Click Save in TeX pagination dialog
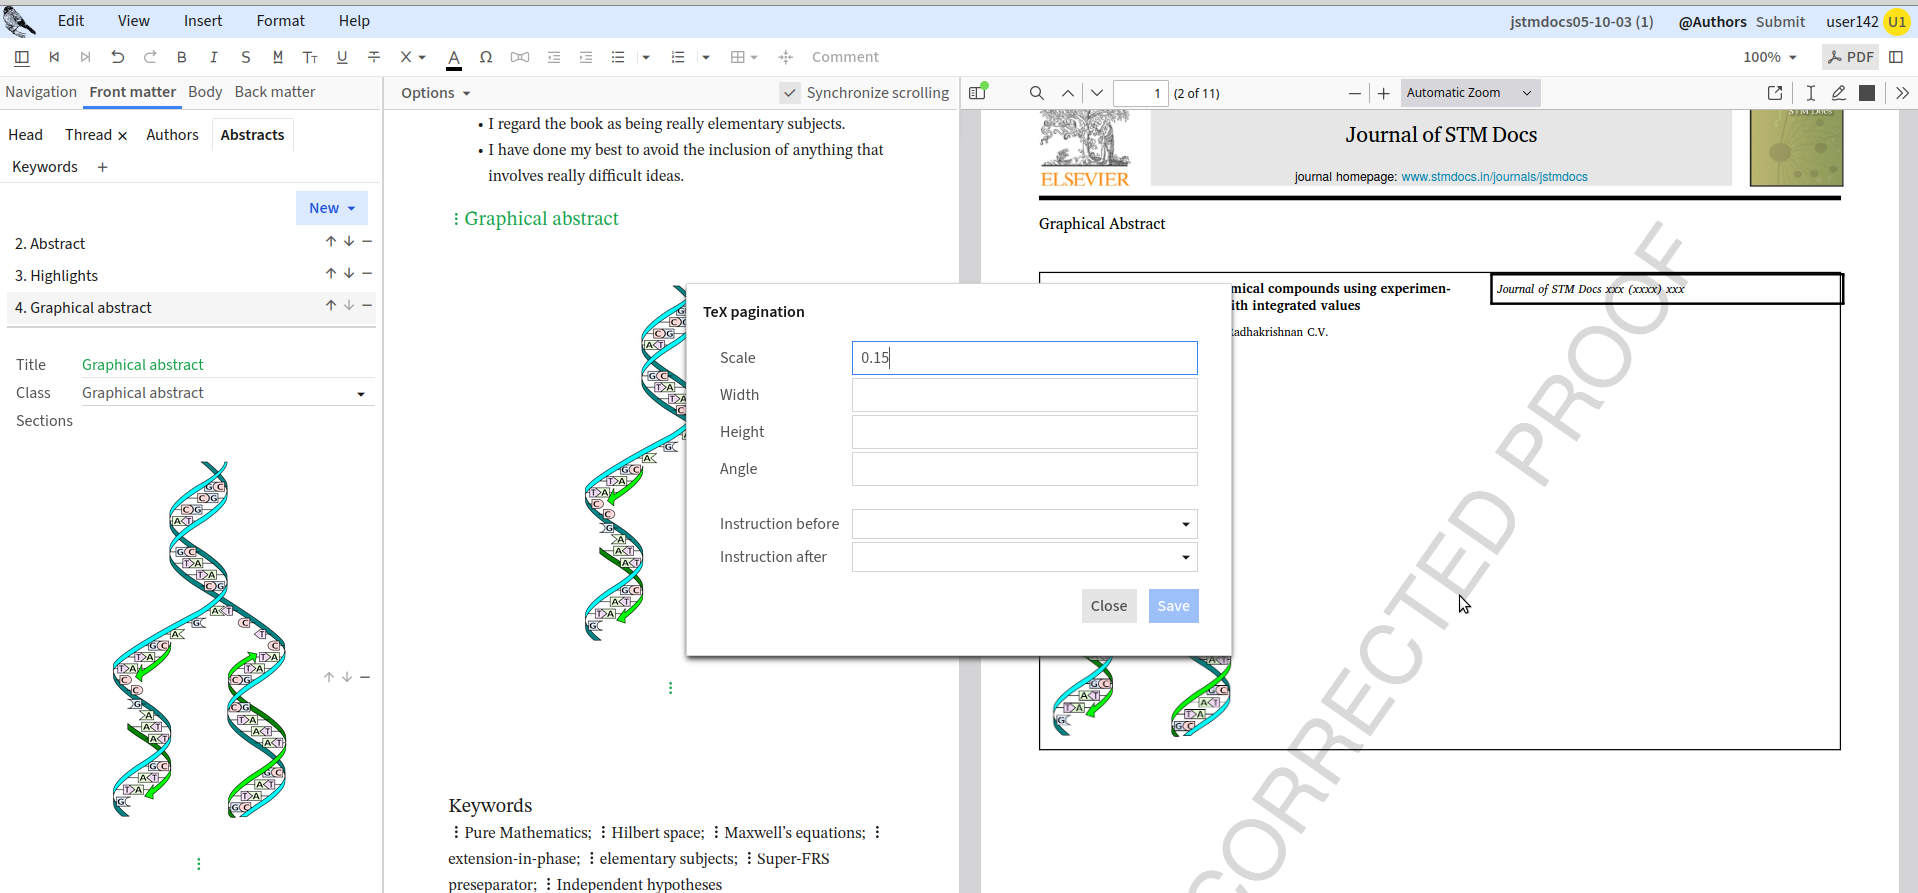Screen dimensions: 1918x893 click(1173, 606)
